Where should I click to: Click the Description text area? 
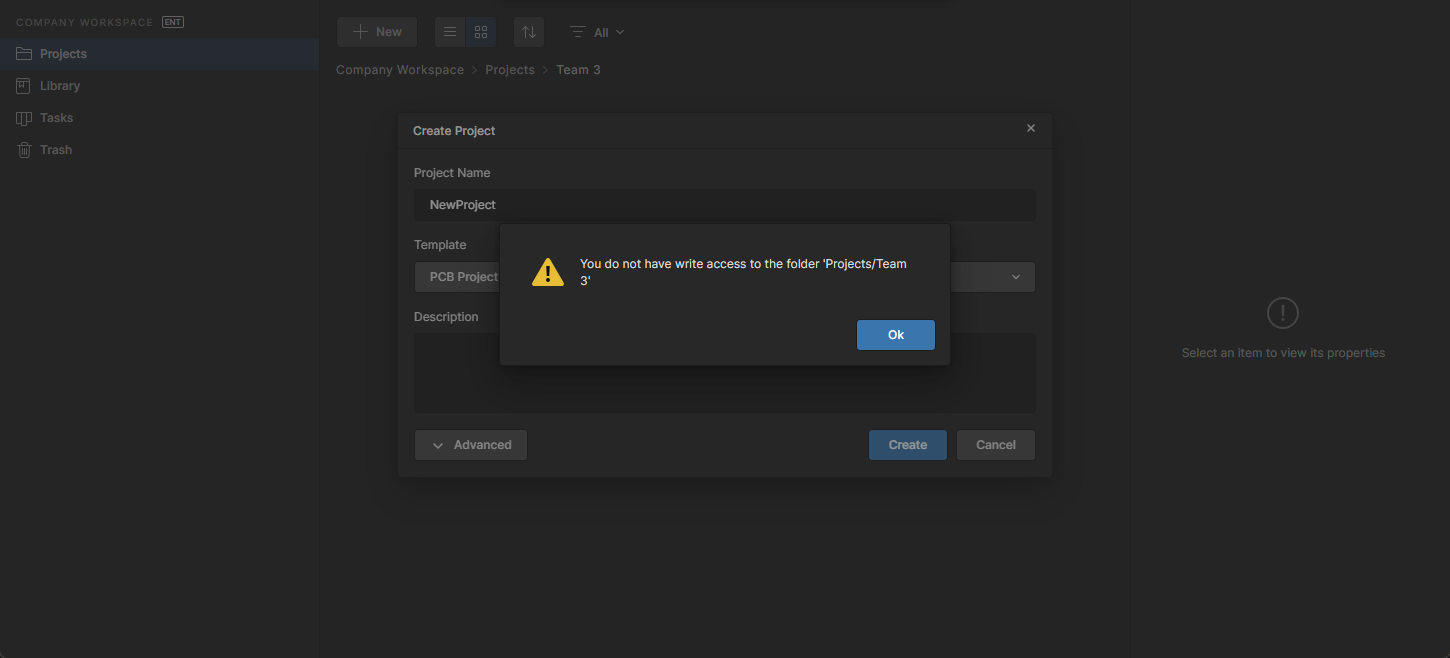pos(724,373)
